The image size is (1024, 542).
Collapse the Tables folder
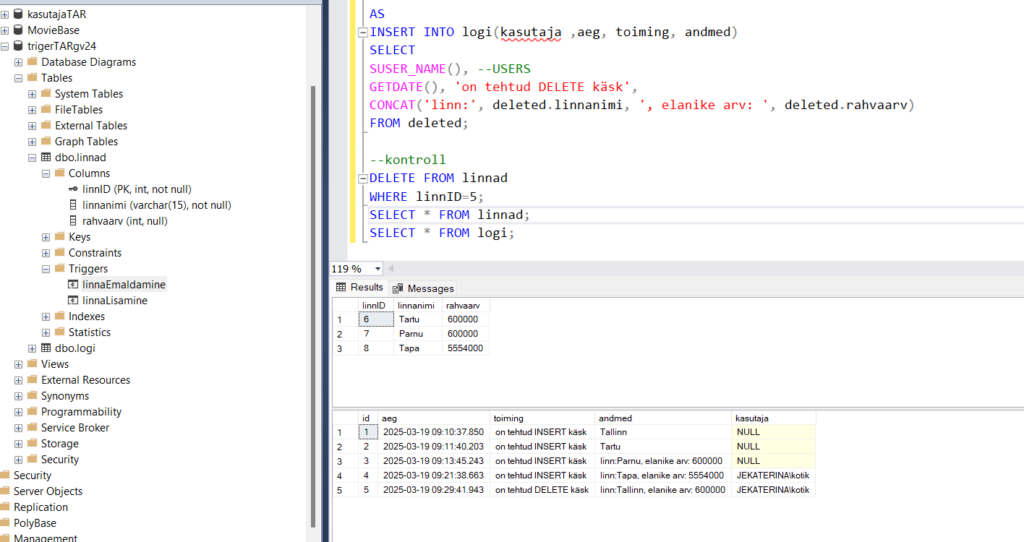[18, 78]
